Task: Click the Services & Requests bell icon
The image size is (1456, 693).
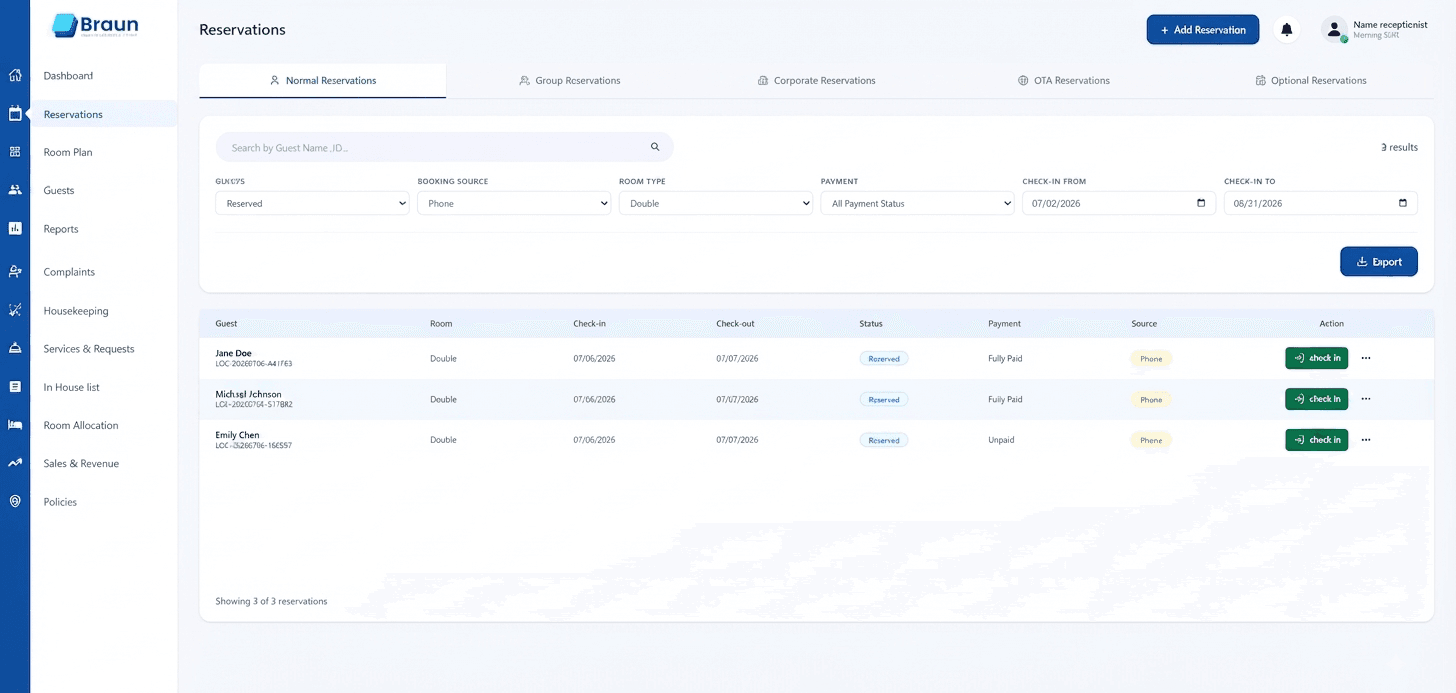Action: pyautogui.click(x=15, y=348)
